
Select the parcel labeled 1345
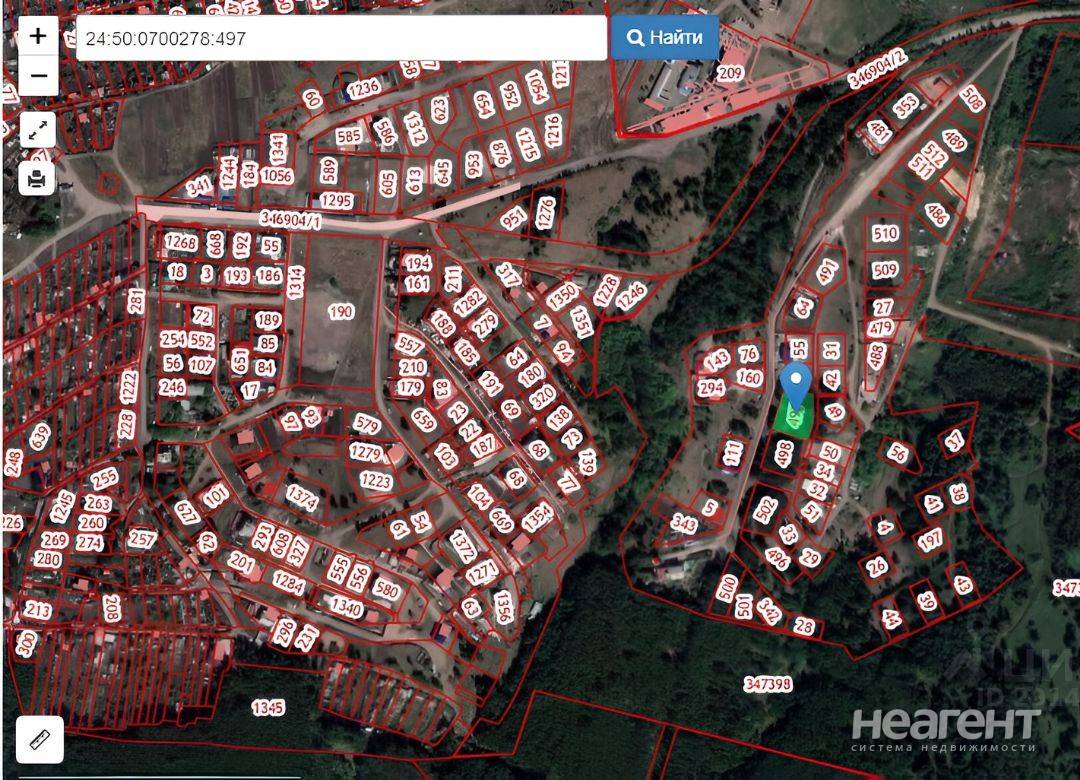(x=267, y=708)
